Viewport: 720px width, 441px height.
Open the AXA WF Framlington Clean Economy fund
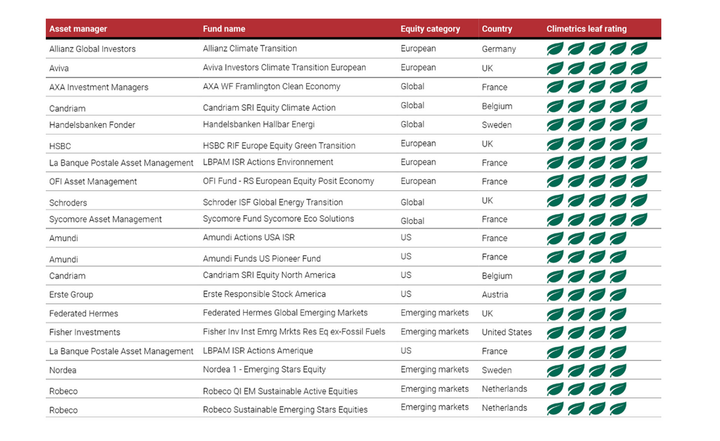pos(271,87)
